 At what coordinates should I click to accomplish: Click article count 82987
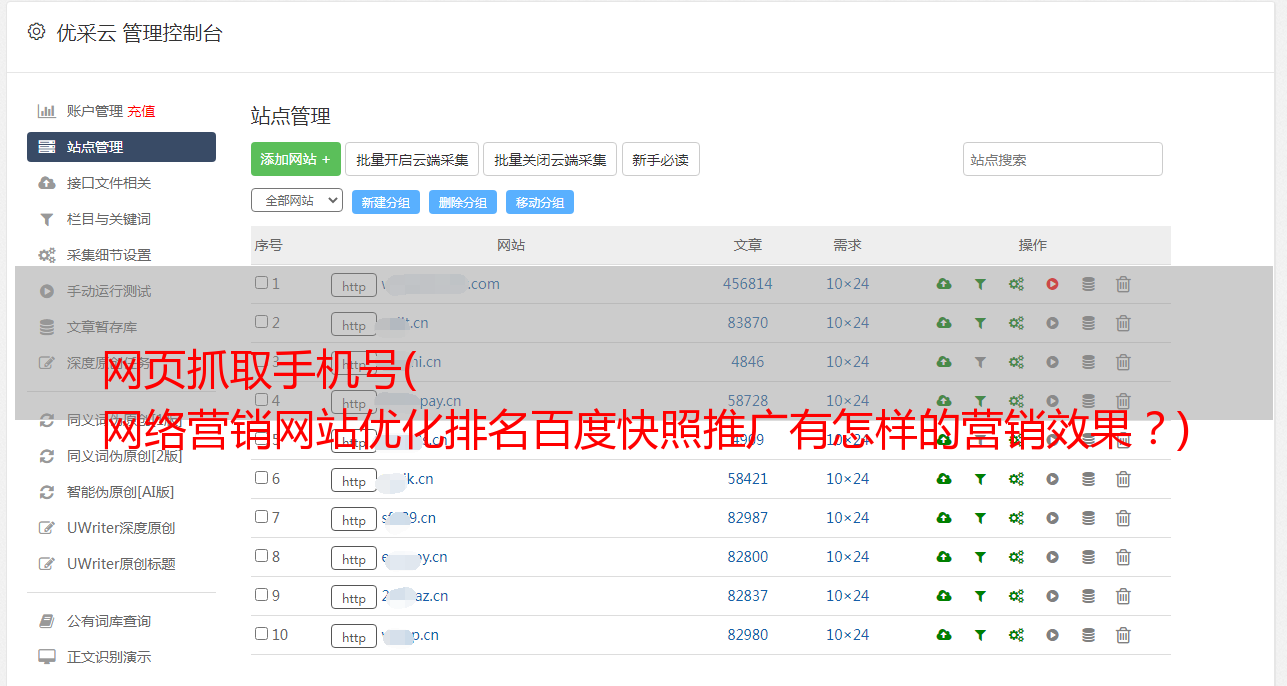click(748, 518)
